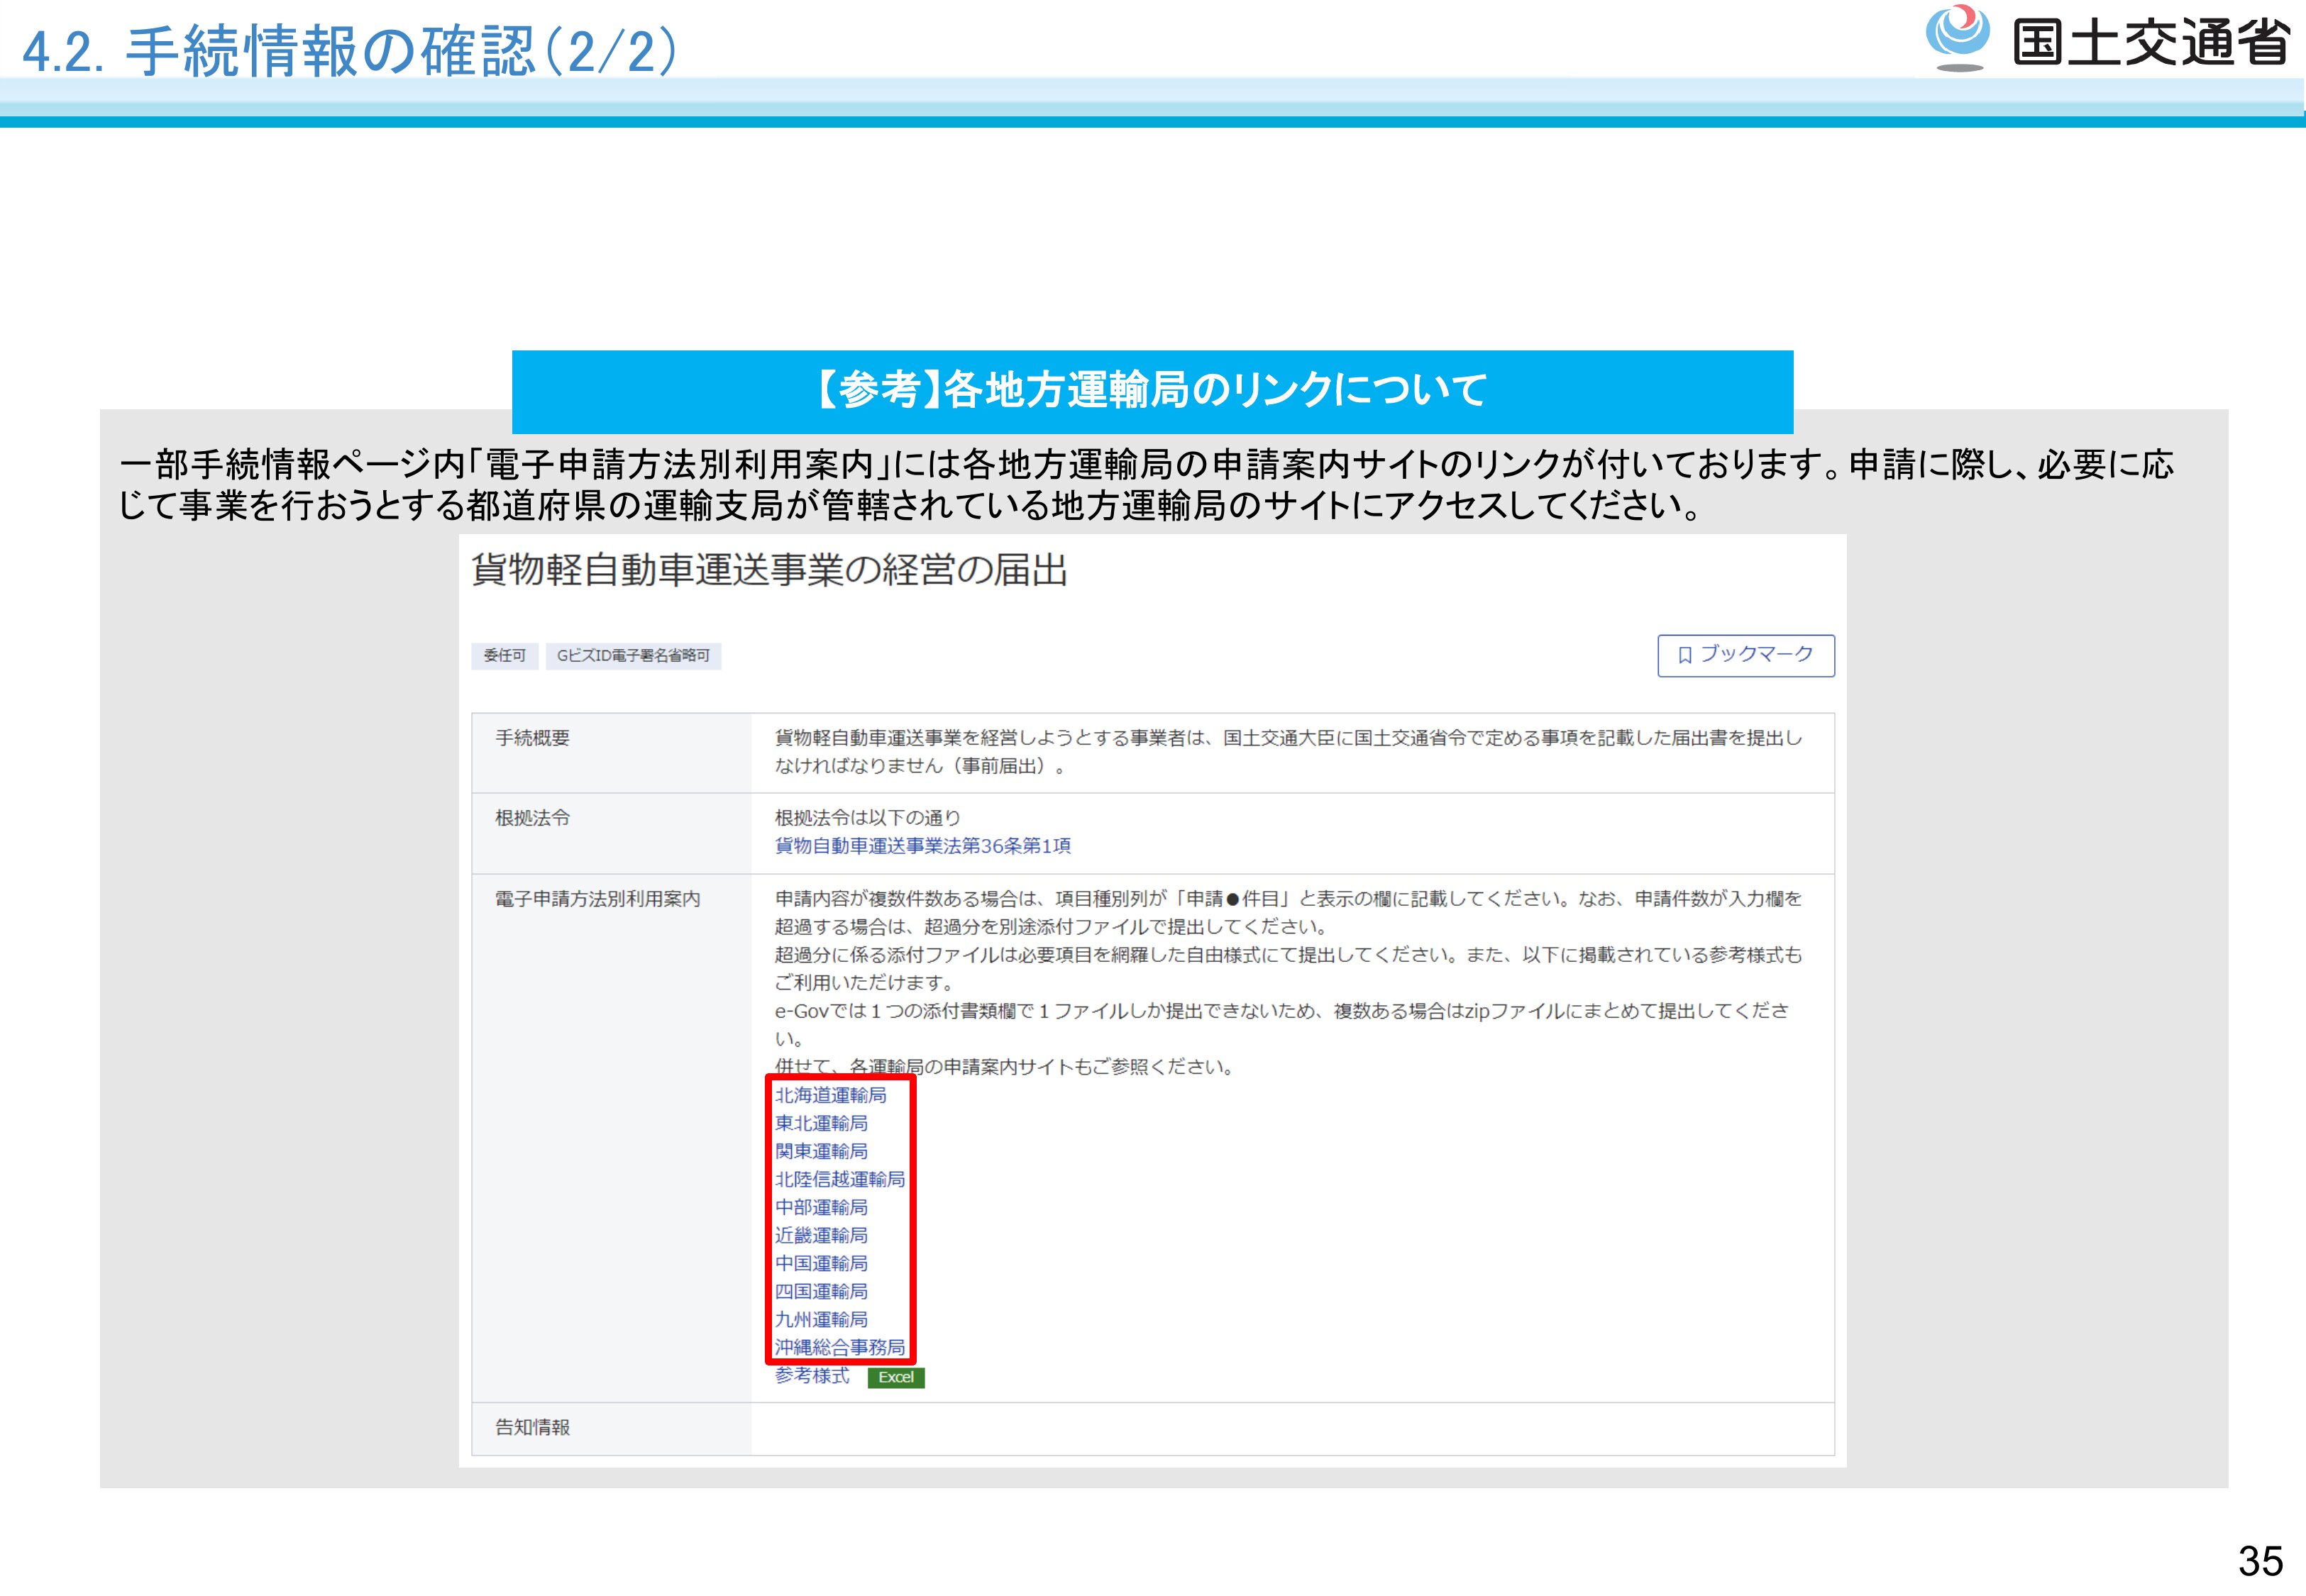Click the 告知情報 row header
Screen dimensions: 2306x1596
click(x=532, y=1427)
